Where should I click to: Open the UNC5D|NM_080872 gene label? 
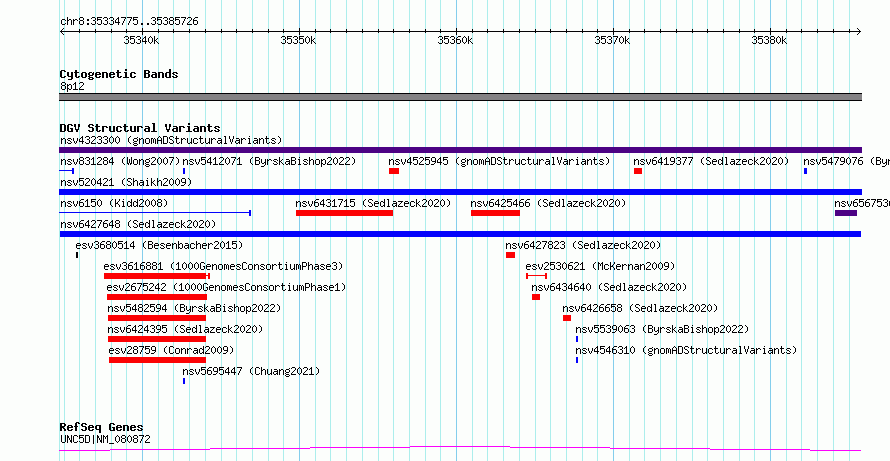(x=106, y=439)
